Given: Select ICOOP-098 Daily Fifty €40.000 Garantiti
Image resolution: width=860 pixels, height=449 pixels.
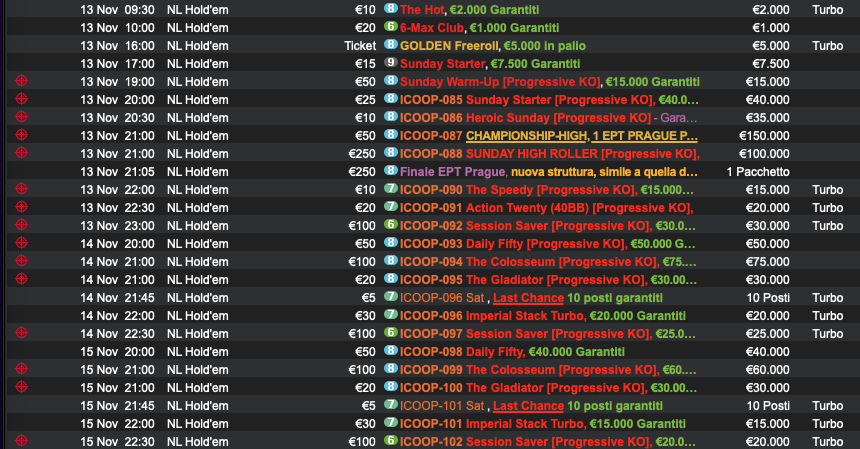Looking at the screenshot, I should (x=512, y=352).
